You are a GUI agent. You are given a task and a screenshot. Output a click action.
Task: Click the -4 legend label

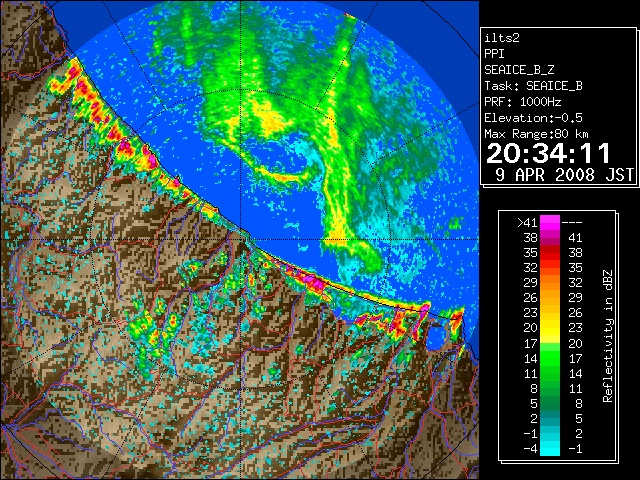coord(530,449)
